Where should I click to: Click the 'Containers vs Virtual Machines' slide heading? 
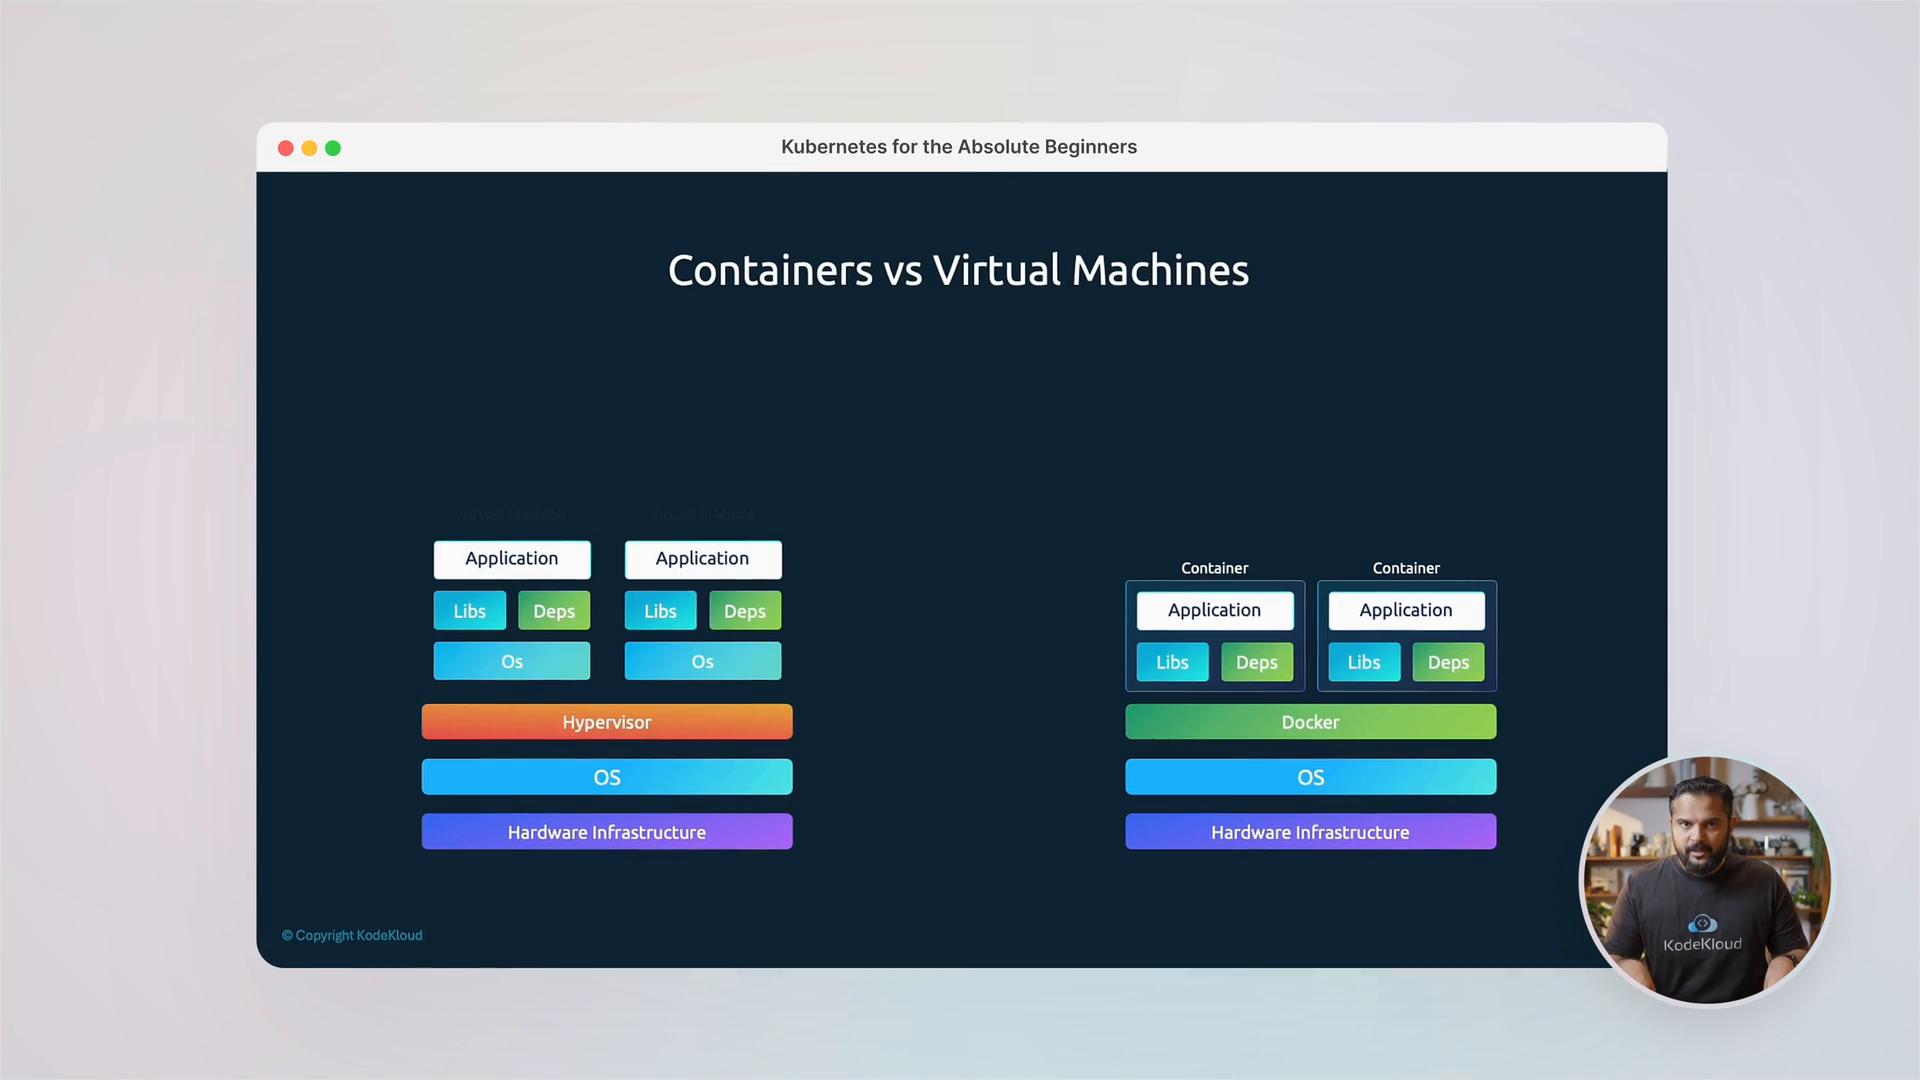click(958, 270)
